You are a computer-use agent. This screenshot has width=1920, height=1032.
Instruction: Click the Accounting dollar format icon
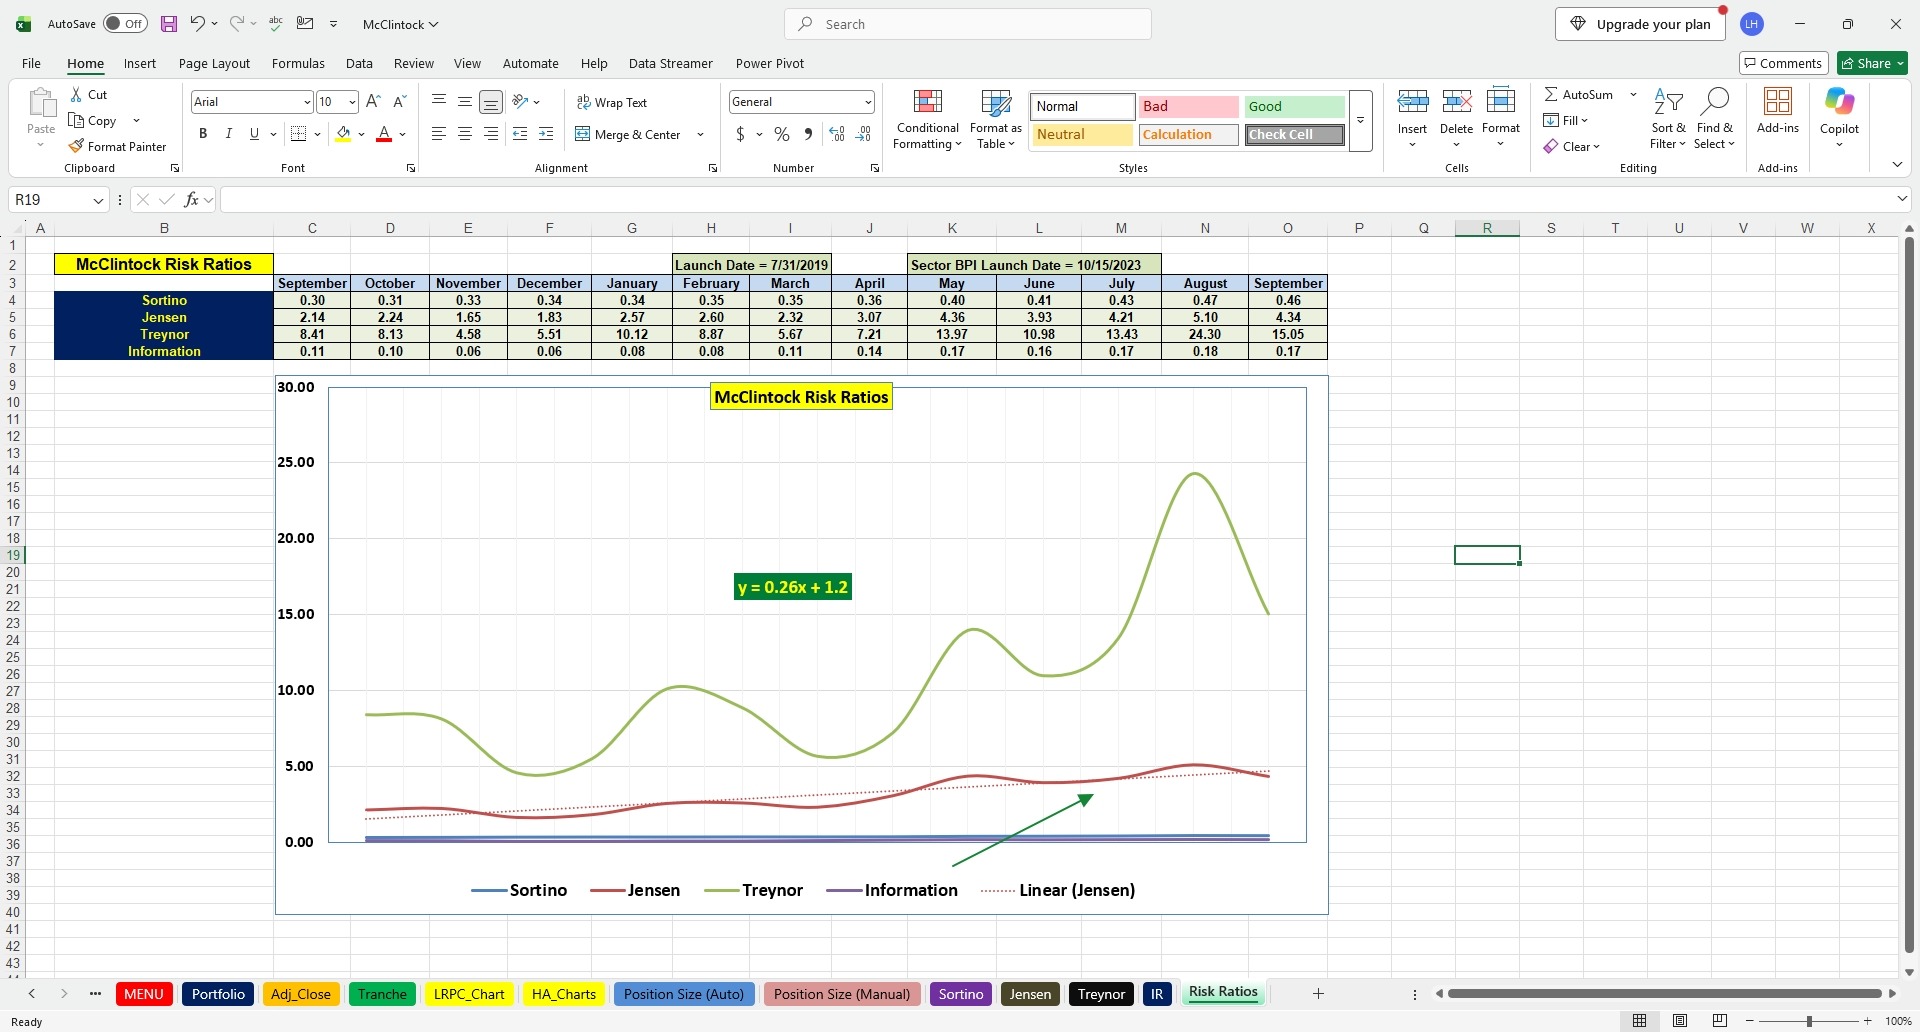point(740,134)
